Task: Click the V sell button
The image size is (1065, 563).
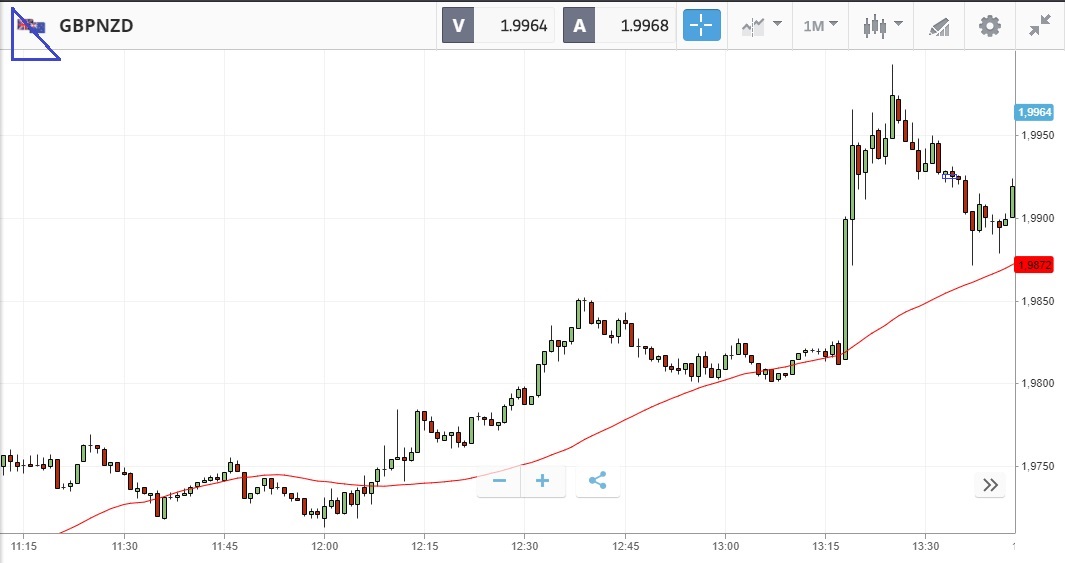Action: coord(458,25)
